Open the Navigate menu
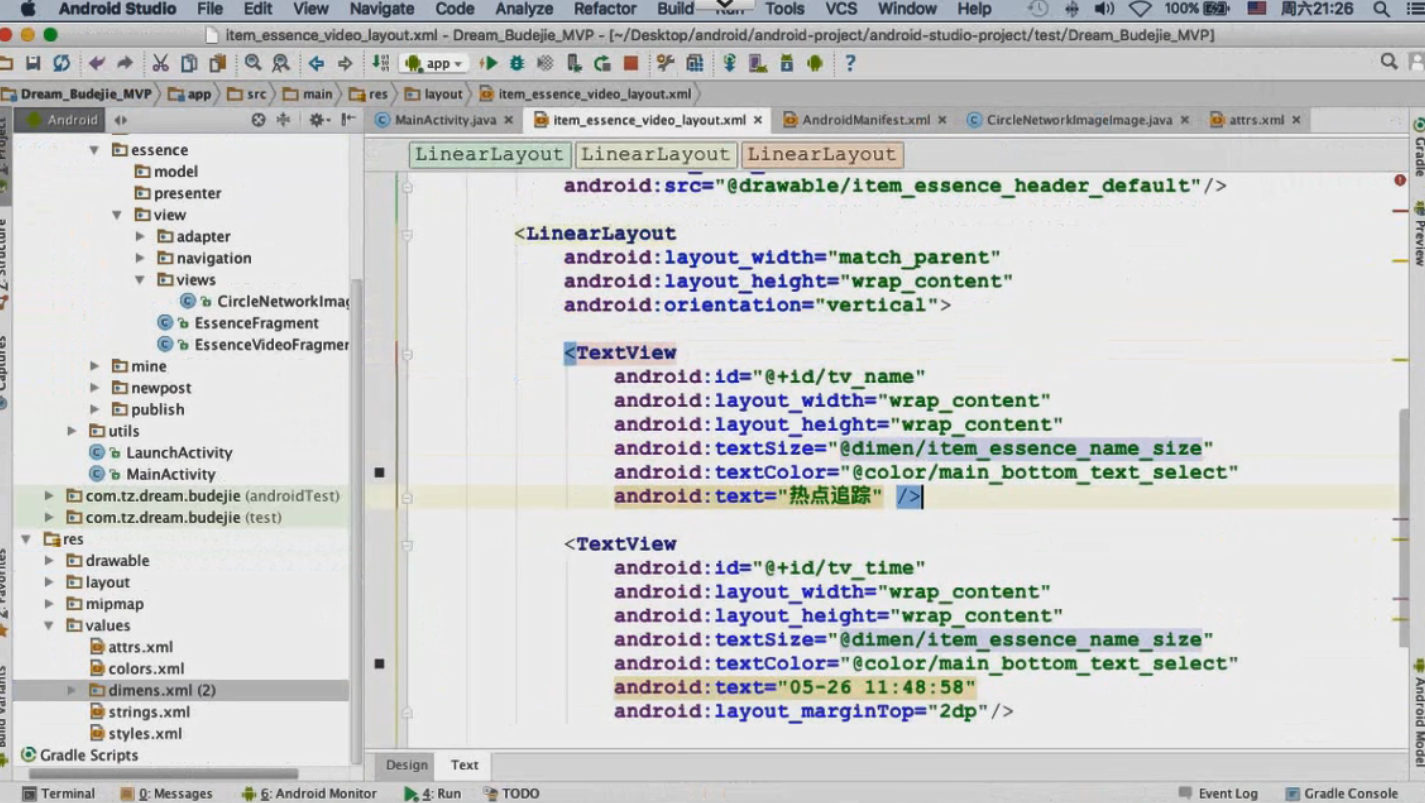The height and width of the screenshot is (803, 1425). 381,9
